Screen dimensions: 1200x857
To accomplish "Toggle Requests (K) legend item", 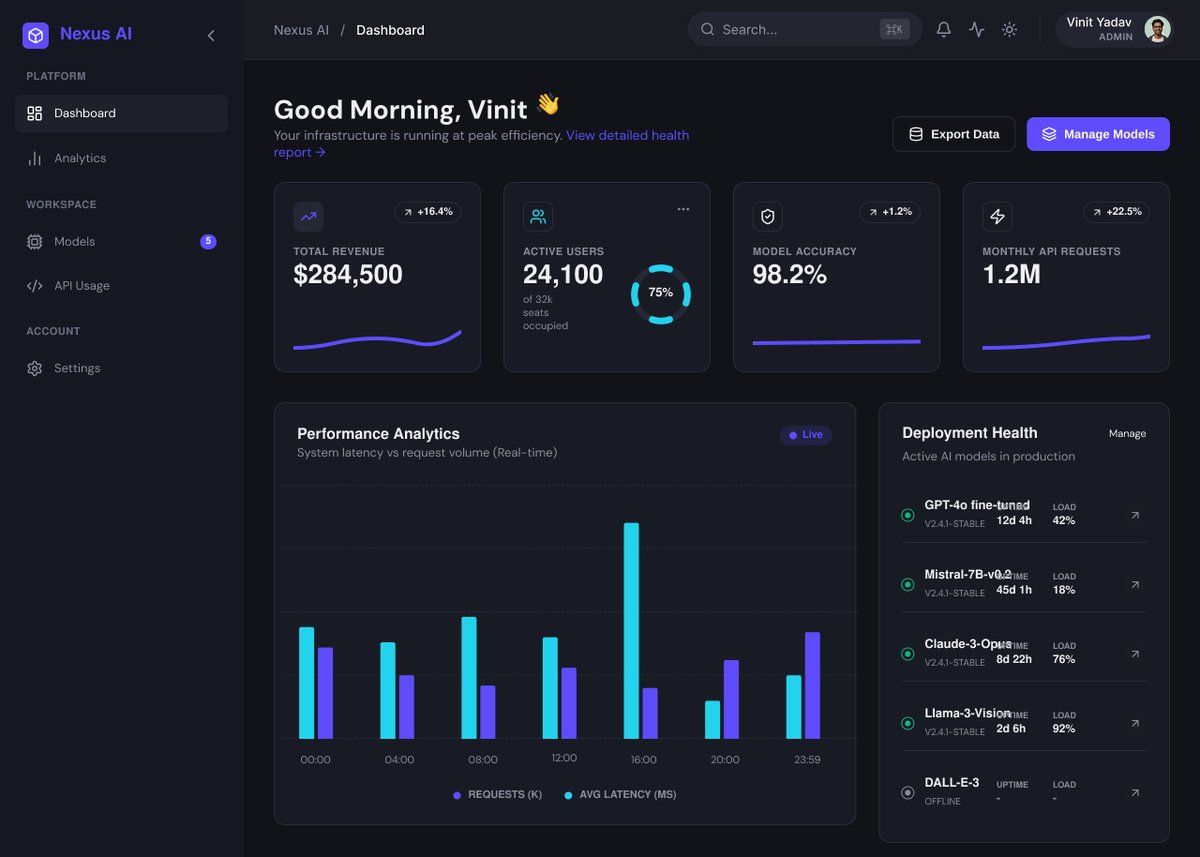I will coord(497,795).
